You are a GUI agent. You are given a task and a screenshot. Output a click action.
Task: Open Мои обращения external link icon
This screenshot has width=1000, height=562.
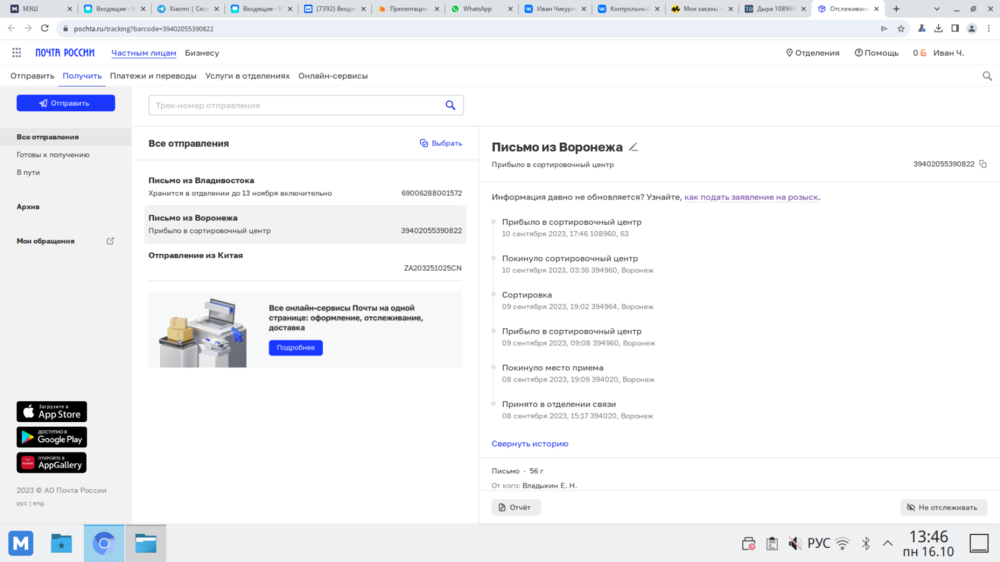click(110, 241)
